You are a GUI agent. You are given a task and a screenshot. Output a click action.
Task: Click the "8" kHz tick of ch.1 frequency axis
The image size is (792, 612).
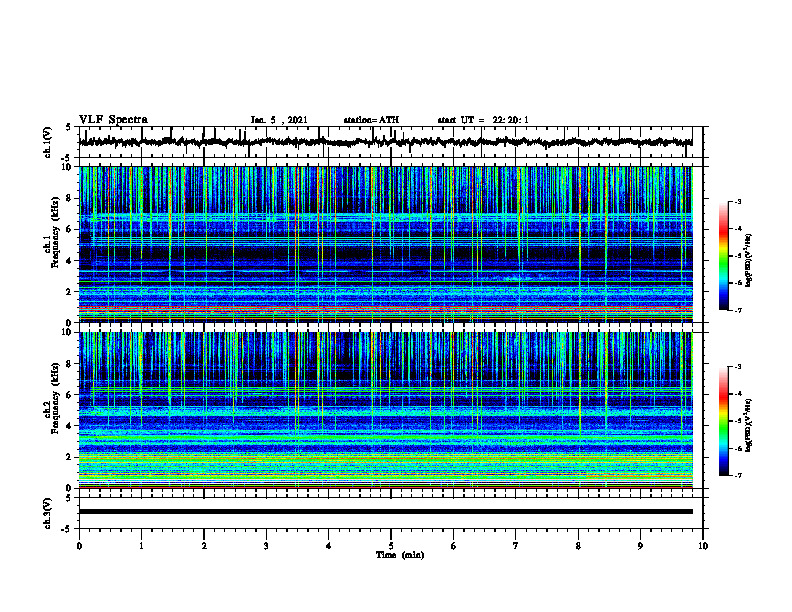click(69, 198)
